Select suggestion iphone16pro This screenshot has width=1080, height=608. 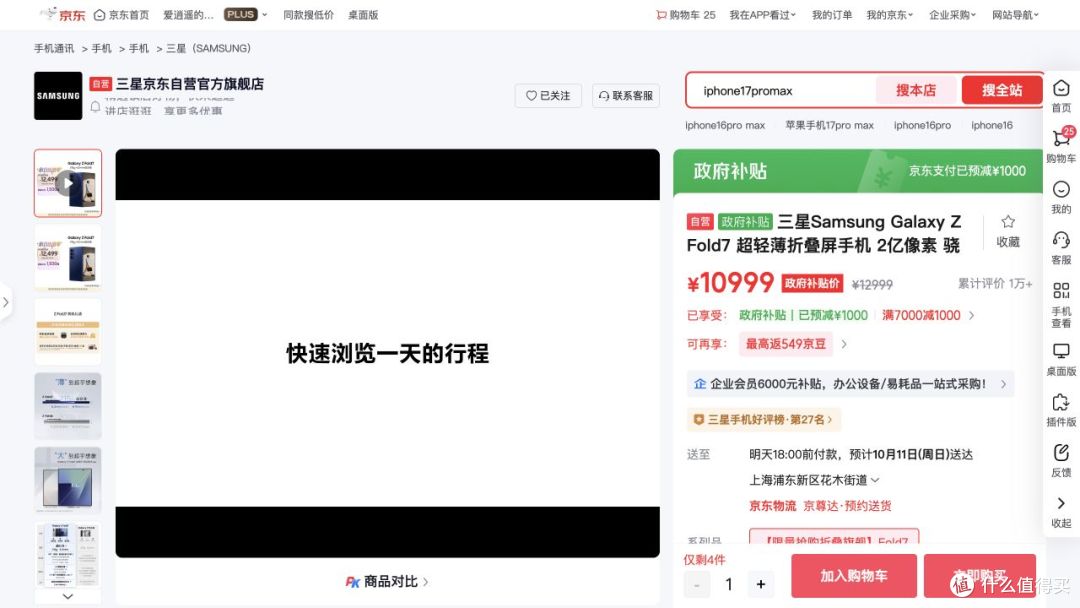point(922,125)
